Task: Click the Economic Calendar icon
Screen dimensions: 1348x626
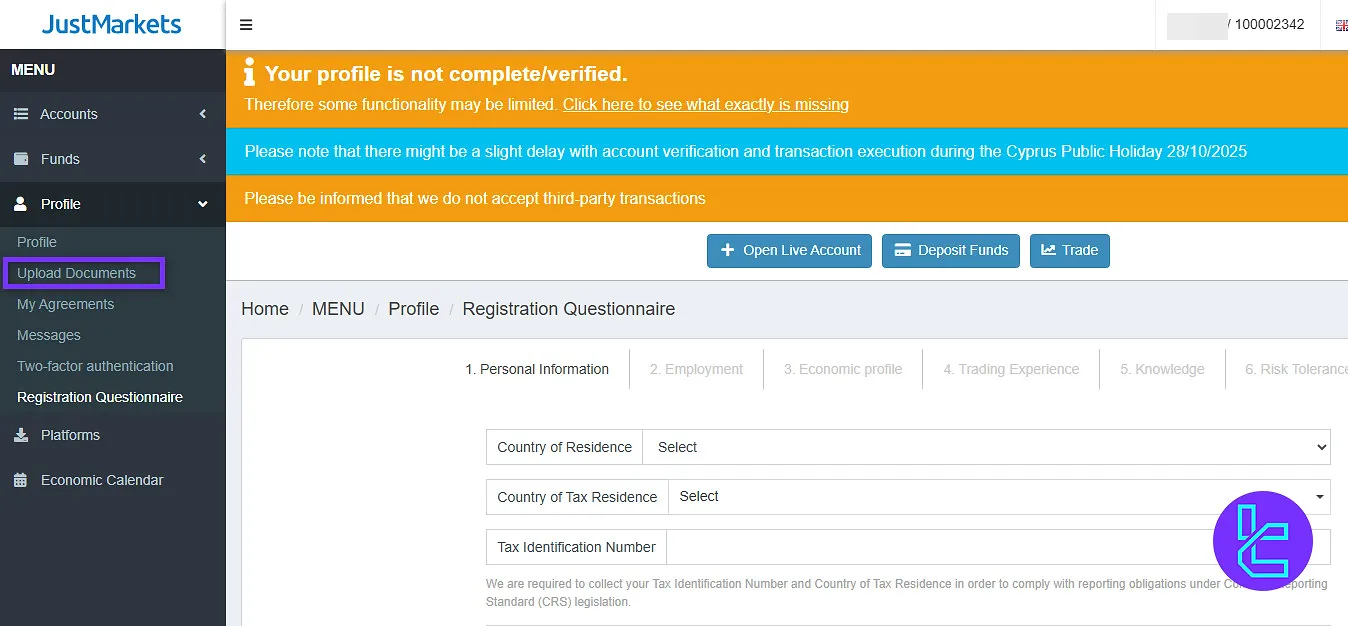Action: click(x=20, y=480)
